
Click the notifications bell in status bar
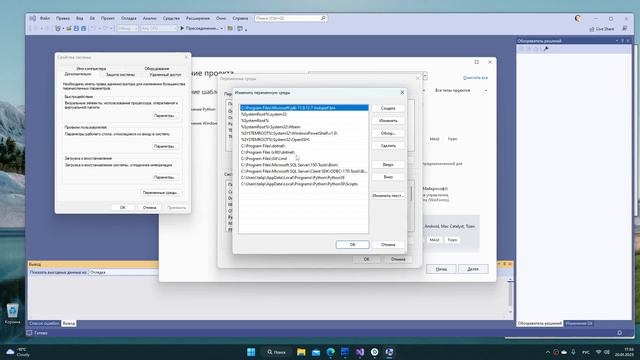tap(620, 333)
